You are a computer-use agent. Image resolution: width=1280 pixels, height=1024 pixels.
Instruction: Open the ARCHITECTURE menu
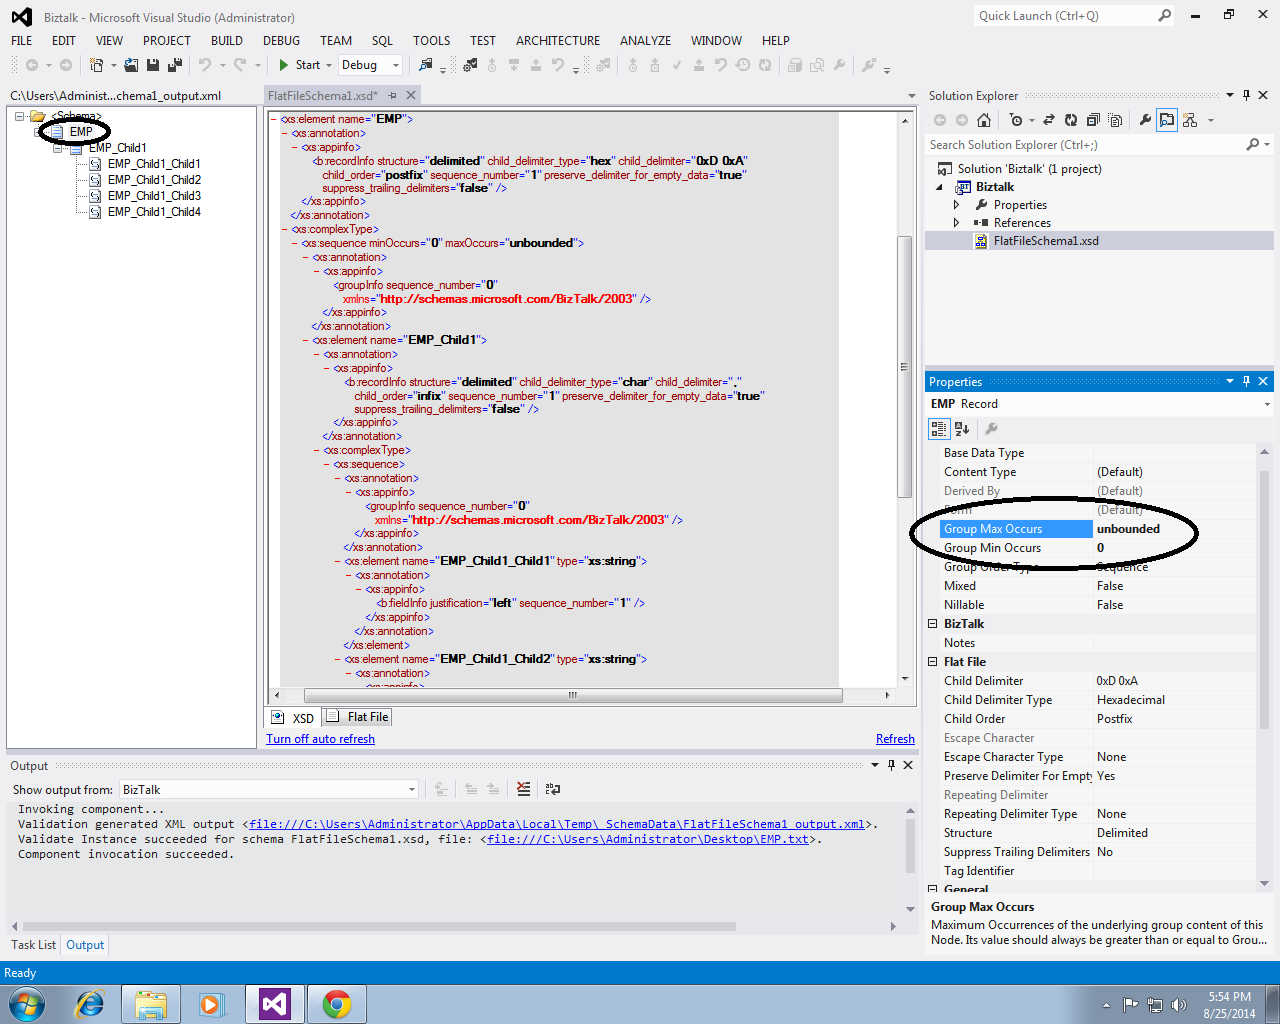click(557, 41)
